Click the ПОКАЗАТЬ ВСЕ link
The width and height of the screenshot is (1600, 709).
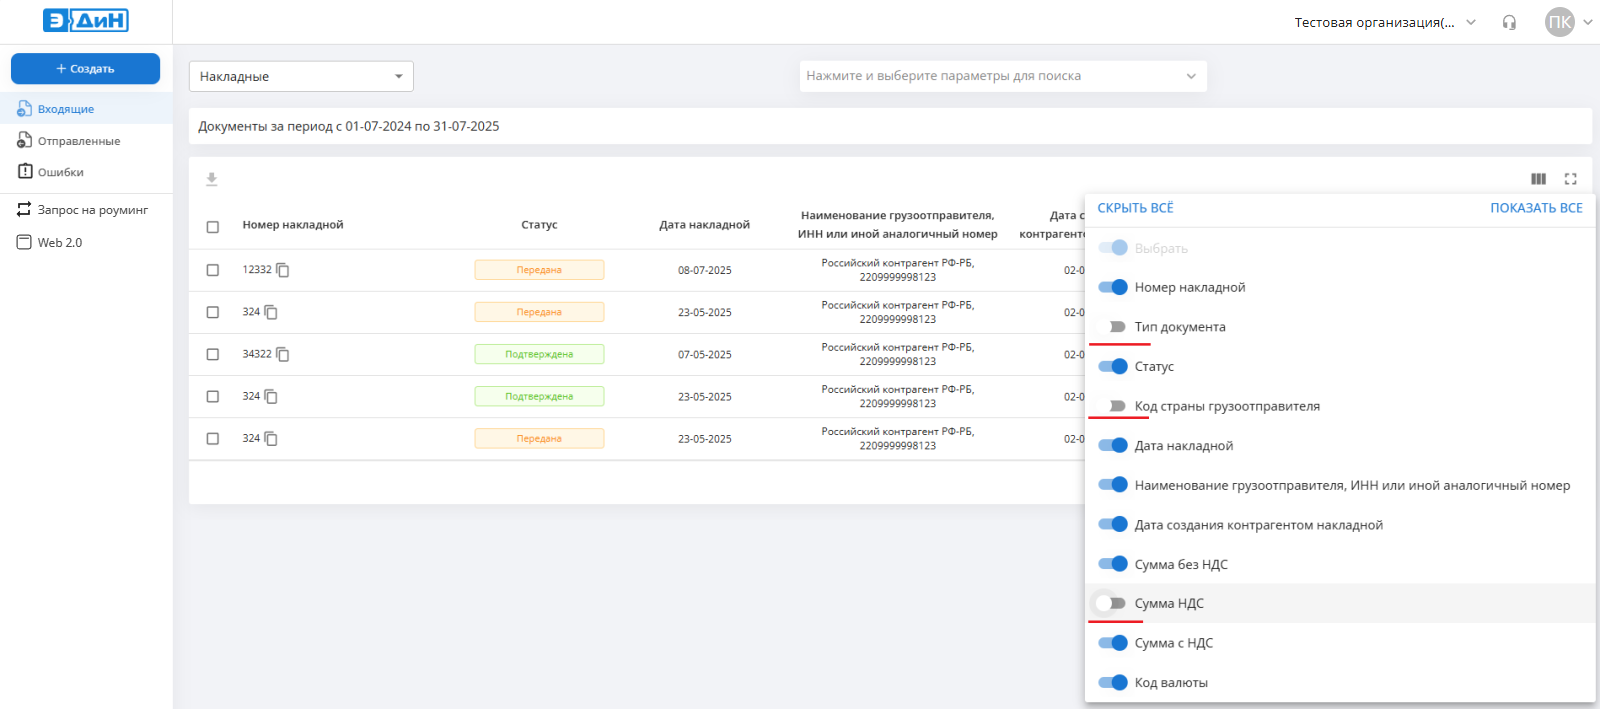pyautogui.click(x=1536, y=208)
